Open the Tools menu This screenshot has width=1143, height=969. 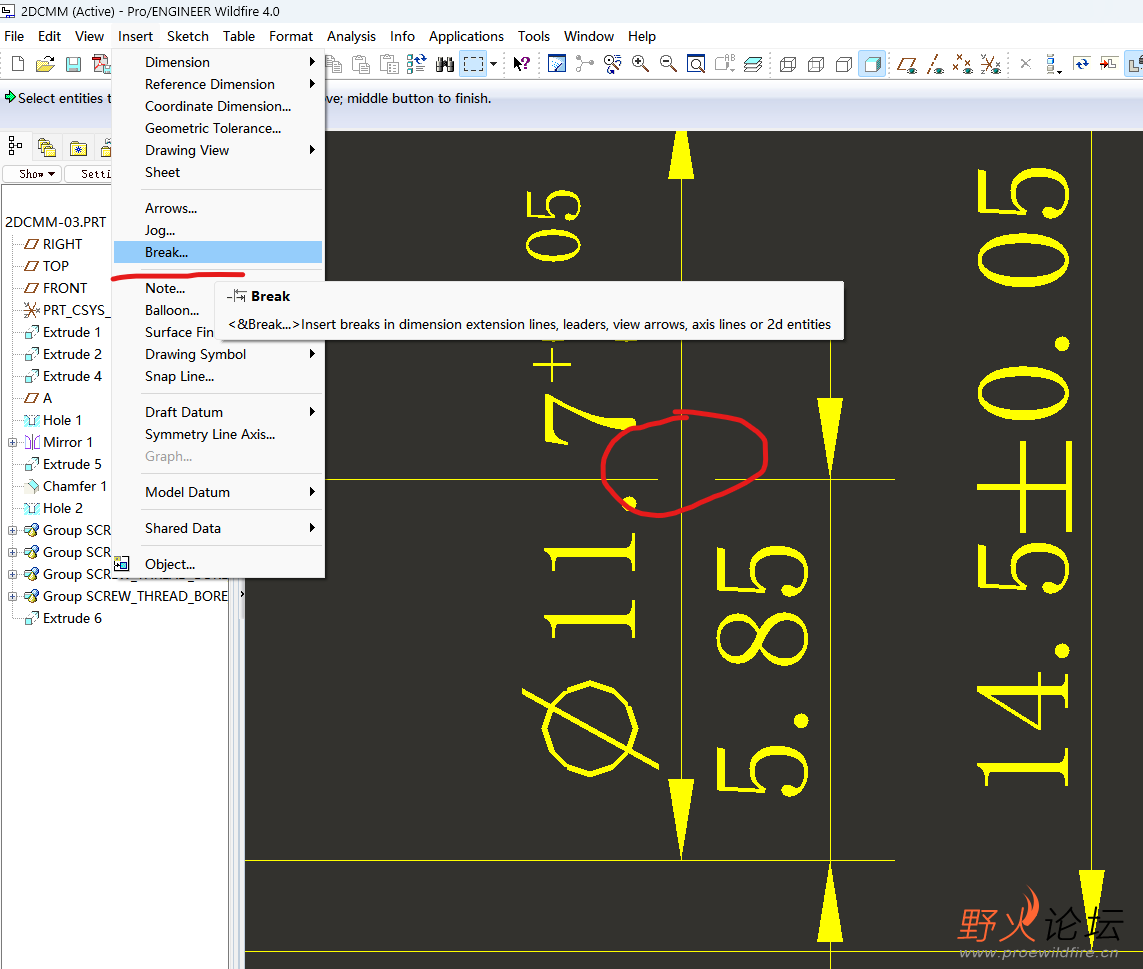[x=534, y=36]
